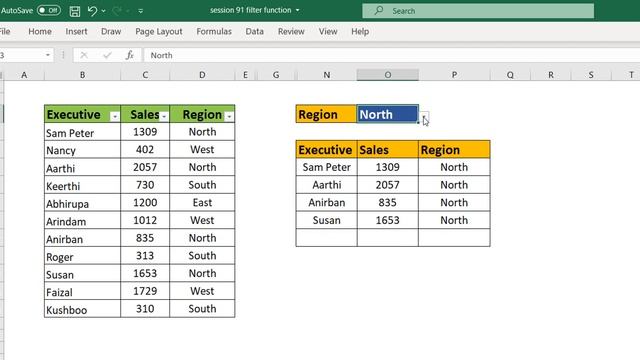
Task: Open the Help tab
Action: (x=360, y=31)
